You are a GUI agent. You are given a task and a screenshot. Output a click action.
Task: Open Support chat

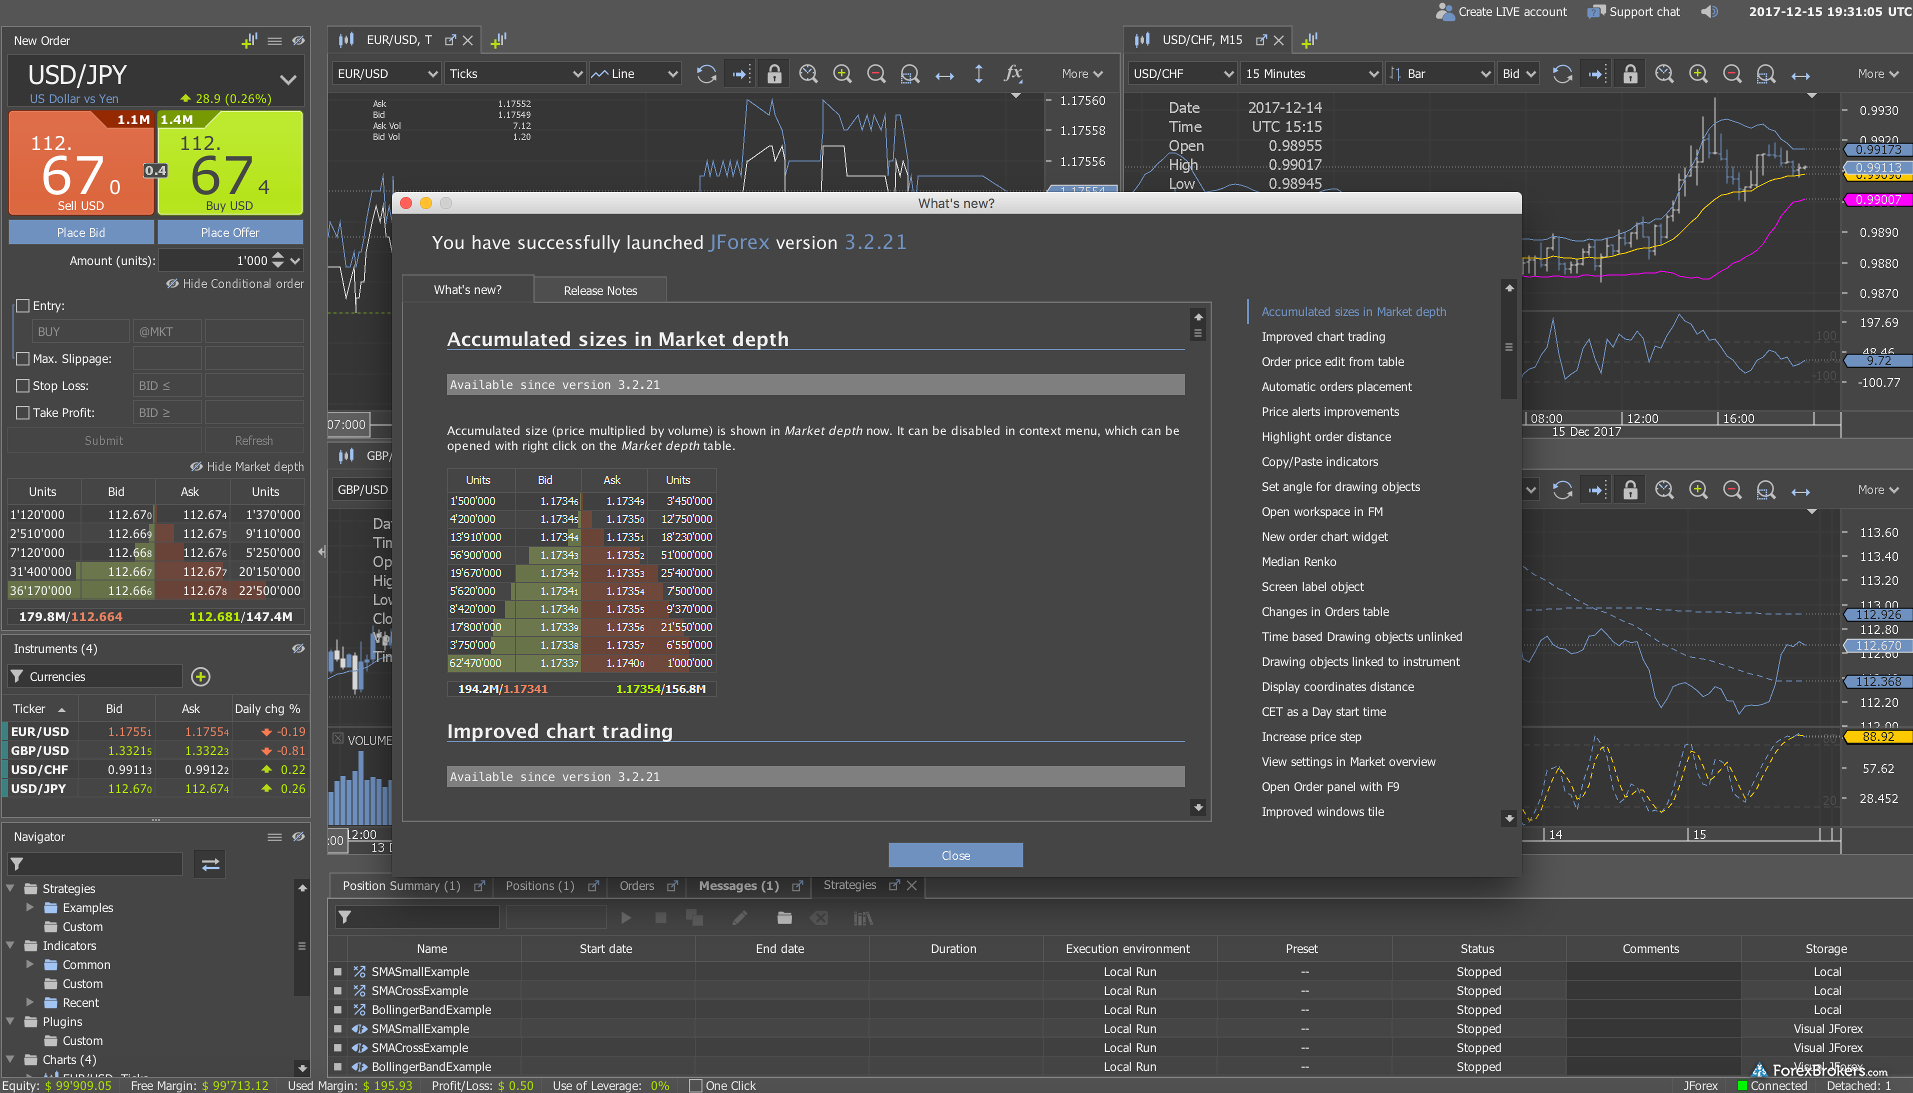point(1633,12)
